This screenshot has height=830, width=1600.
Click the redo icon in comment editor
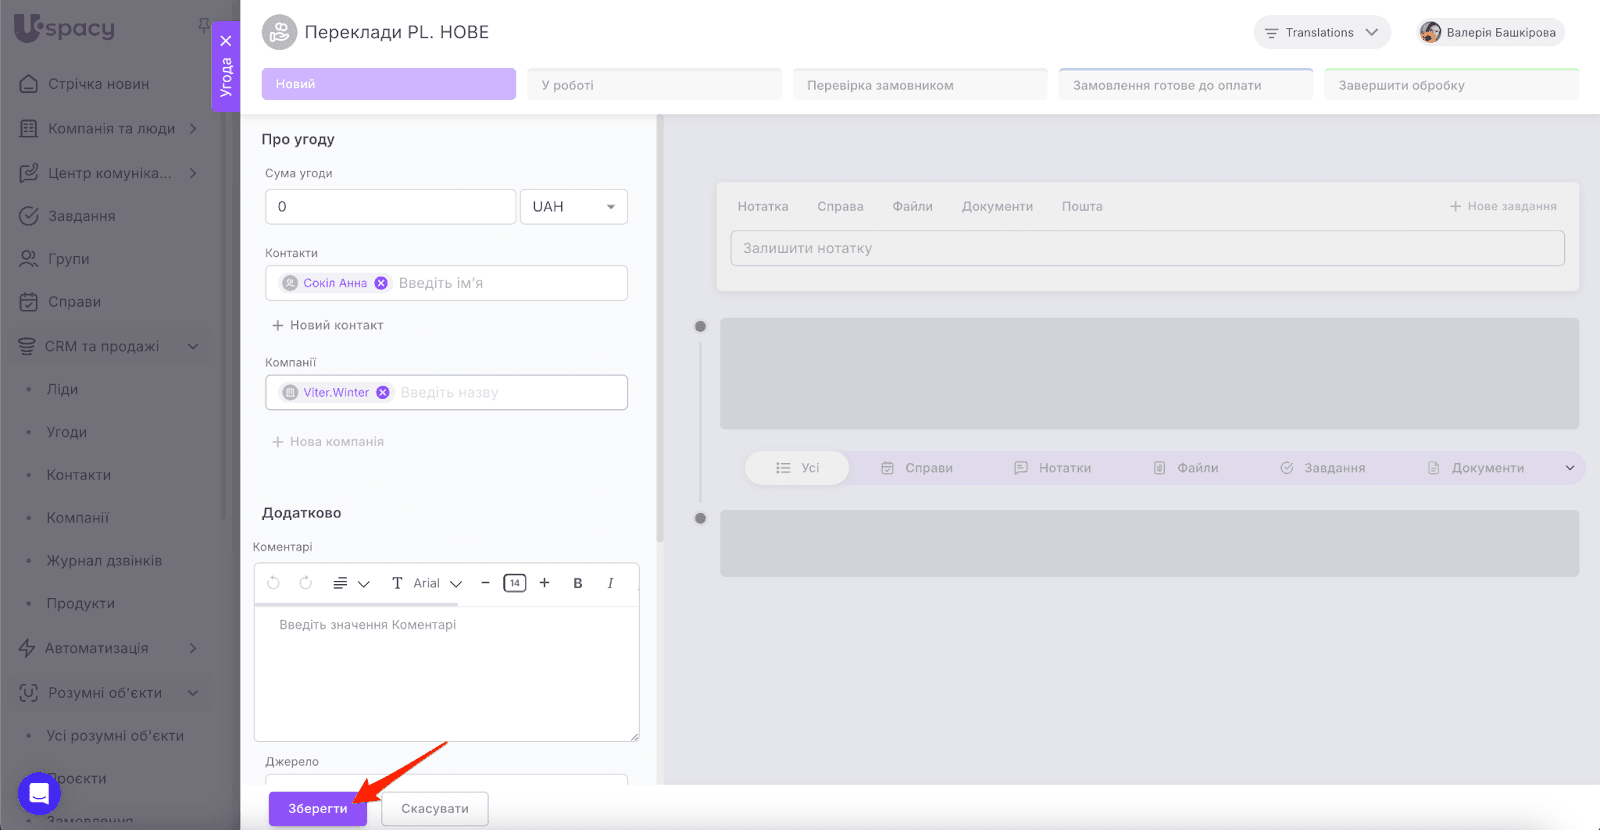[x=306, y=583]
